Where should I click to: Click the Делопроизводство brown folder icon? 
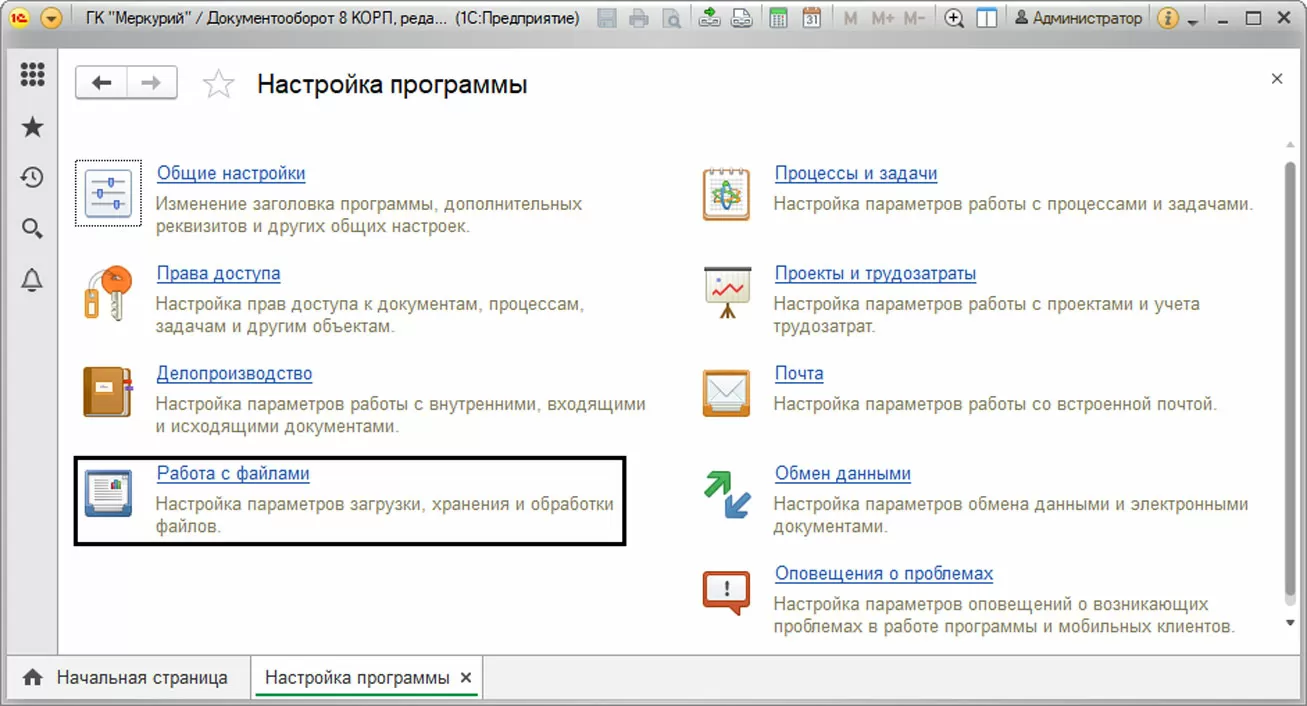pos(107,392)
